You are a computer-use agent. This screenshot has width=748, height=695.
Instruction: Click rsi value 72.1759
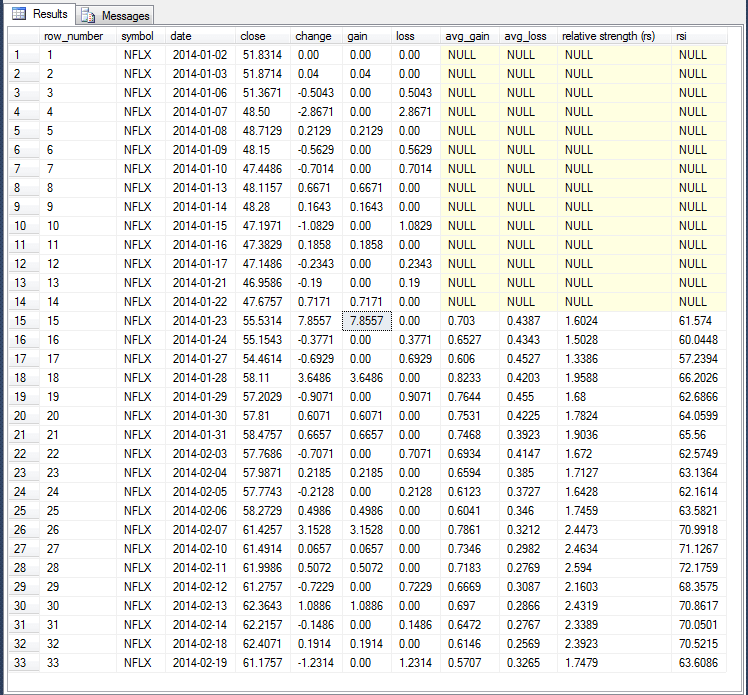[699, 568]
